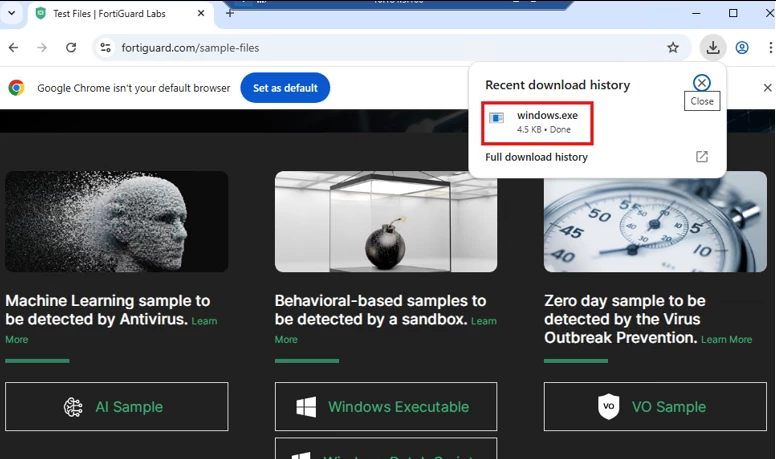
Task: Open Learn More under Behavioral-based samples
Action: coord(484,321)
